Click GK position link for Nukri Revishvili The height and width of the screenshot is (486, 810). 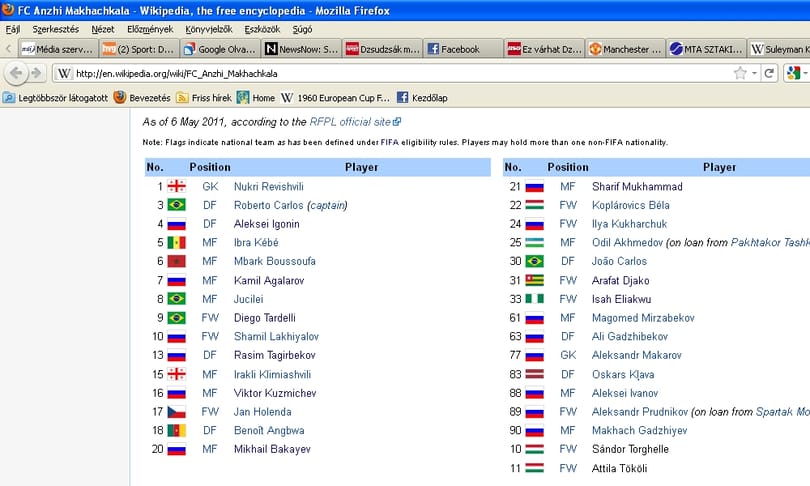point(210,186)
